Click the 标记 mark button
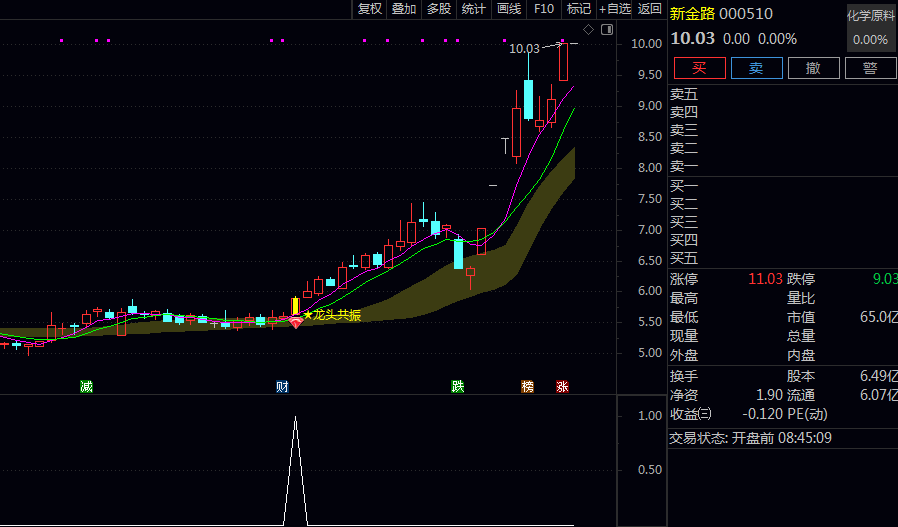This screenshot has height=527, width=898. pyautogui.click(x=578, y=9)
